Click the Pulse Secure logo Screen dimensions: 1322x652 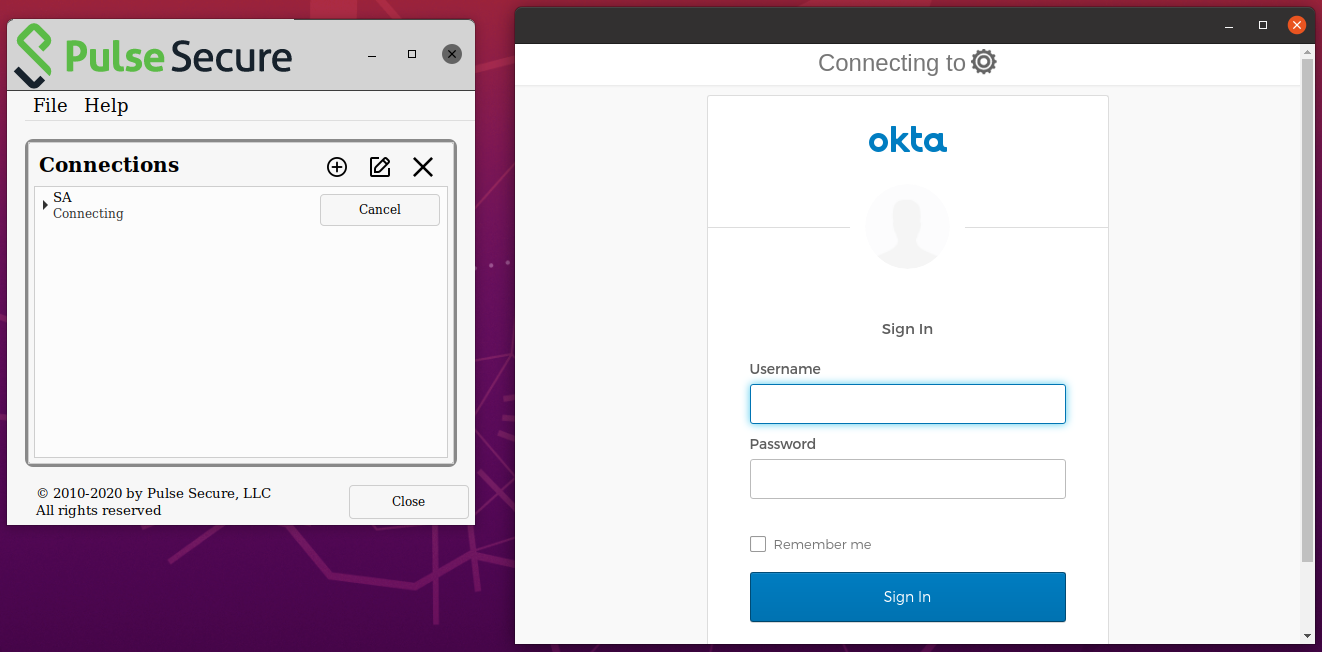(x=154, y=56)
